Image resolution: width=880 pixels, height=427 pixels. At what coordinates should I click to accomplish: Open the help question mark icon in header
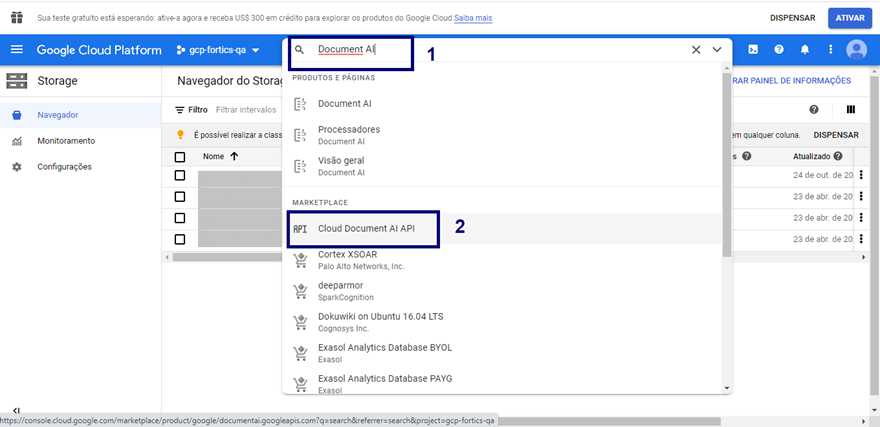[779, 49]
